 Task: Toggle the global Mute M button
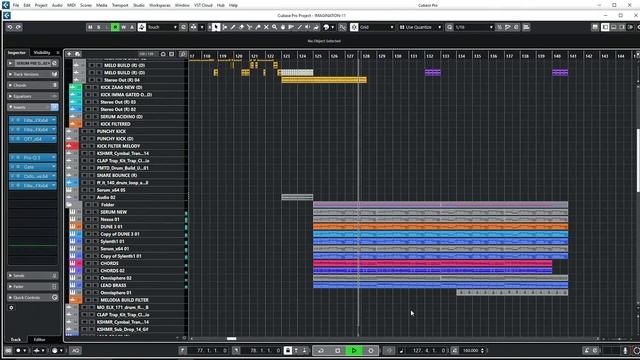tap(90, 27)
